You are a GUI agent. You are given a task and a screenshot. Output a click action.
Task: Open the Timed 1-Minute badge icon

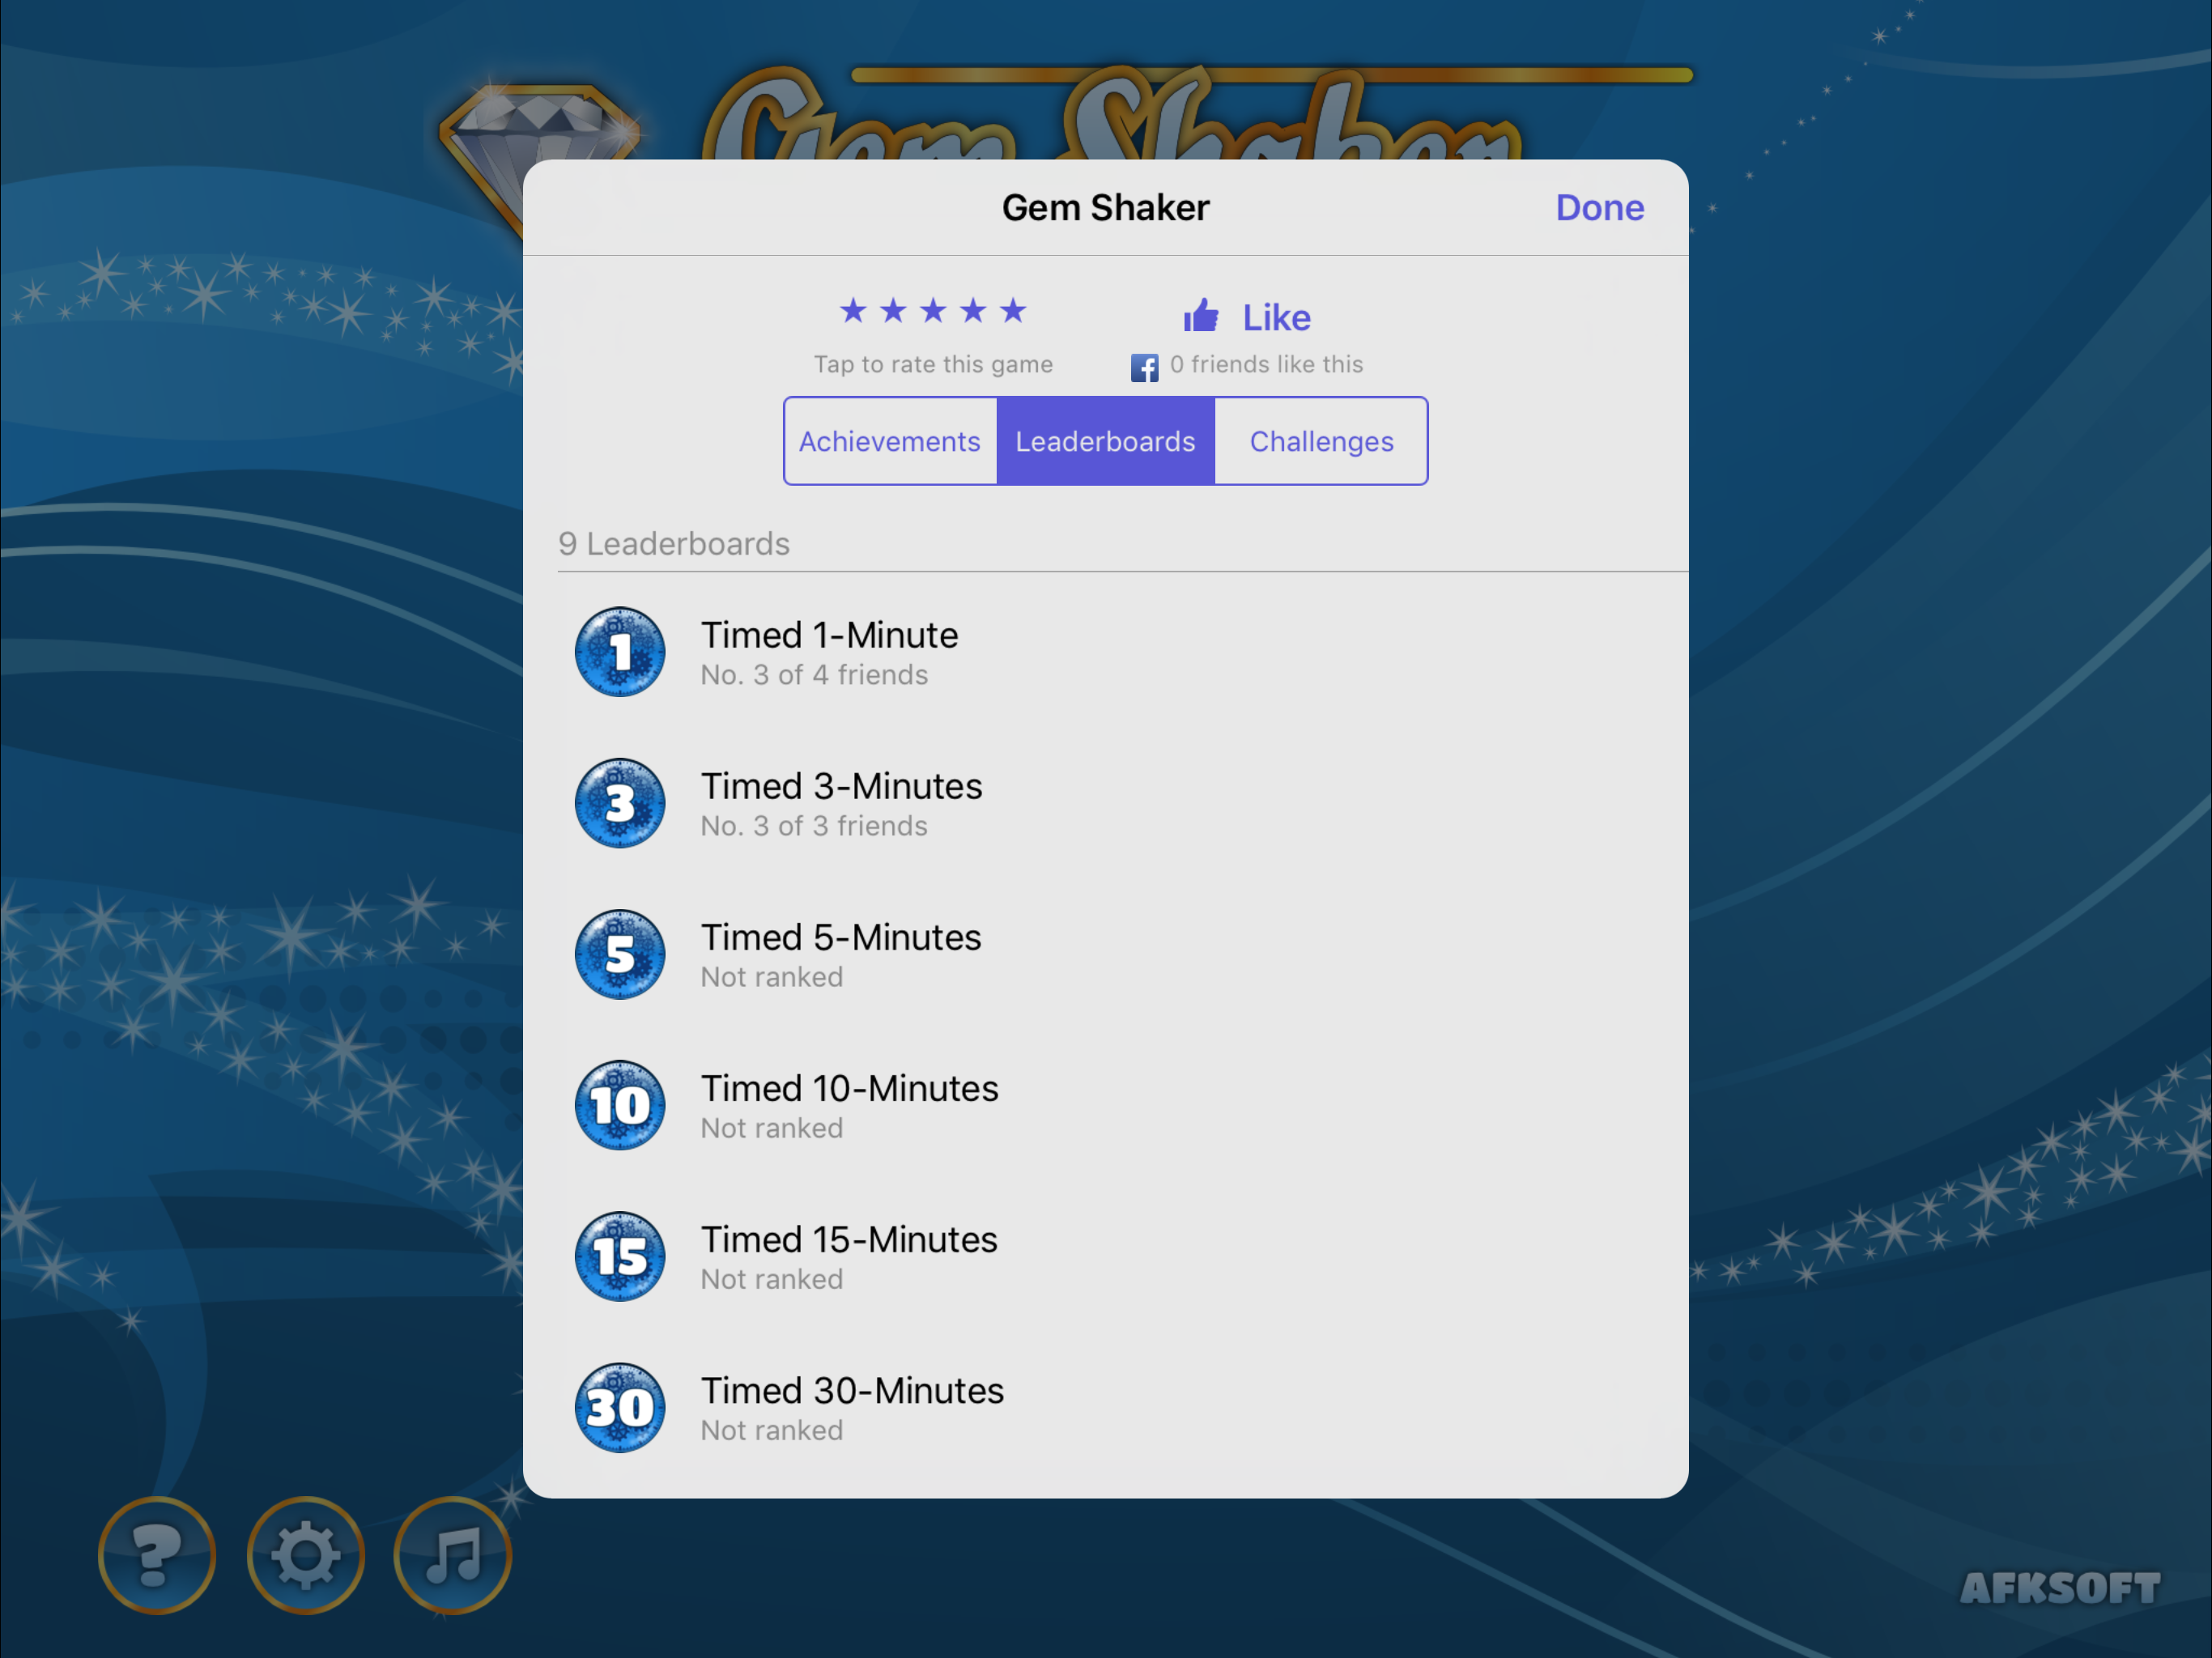[x=620, y=652]
